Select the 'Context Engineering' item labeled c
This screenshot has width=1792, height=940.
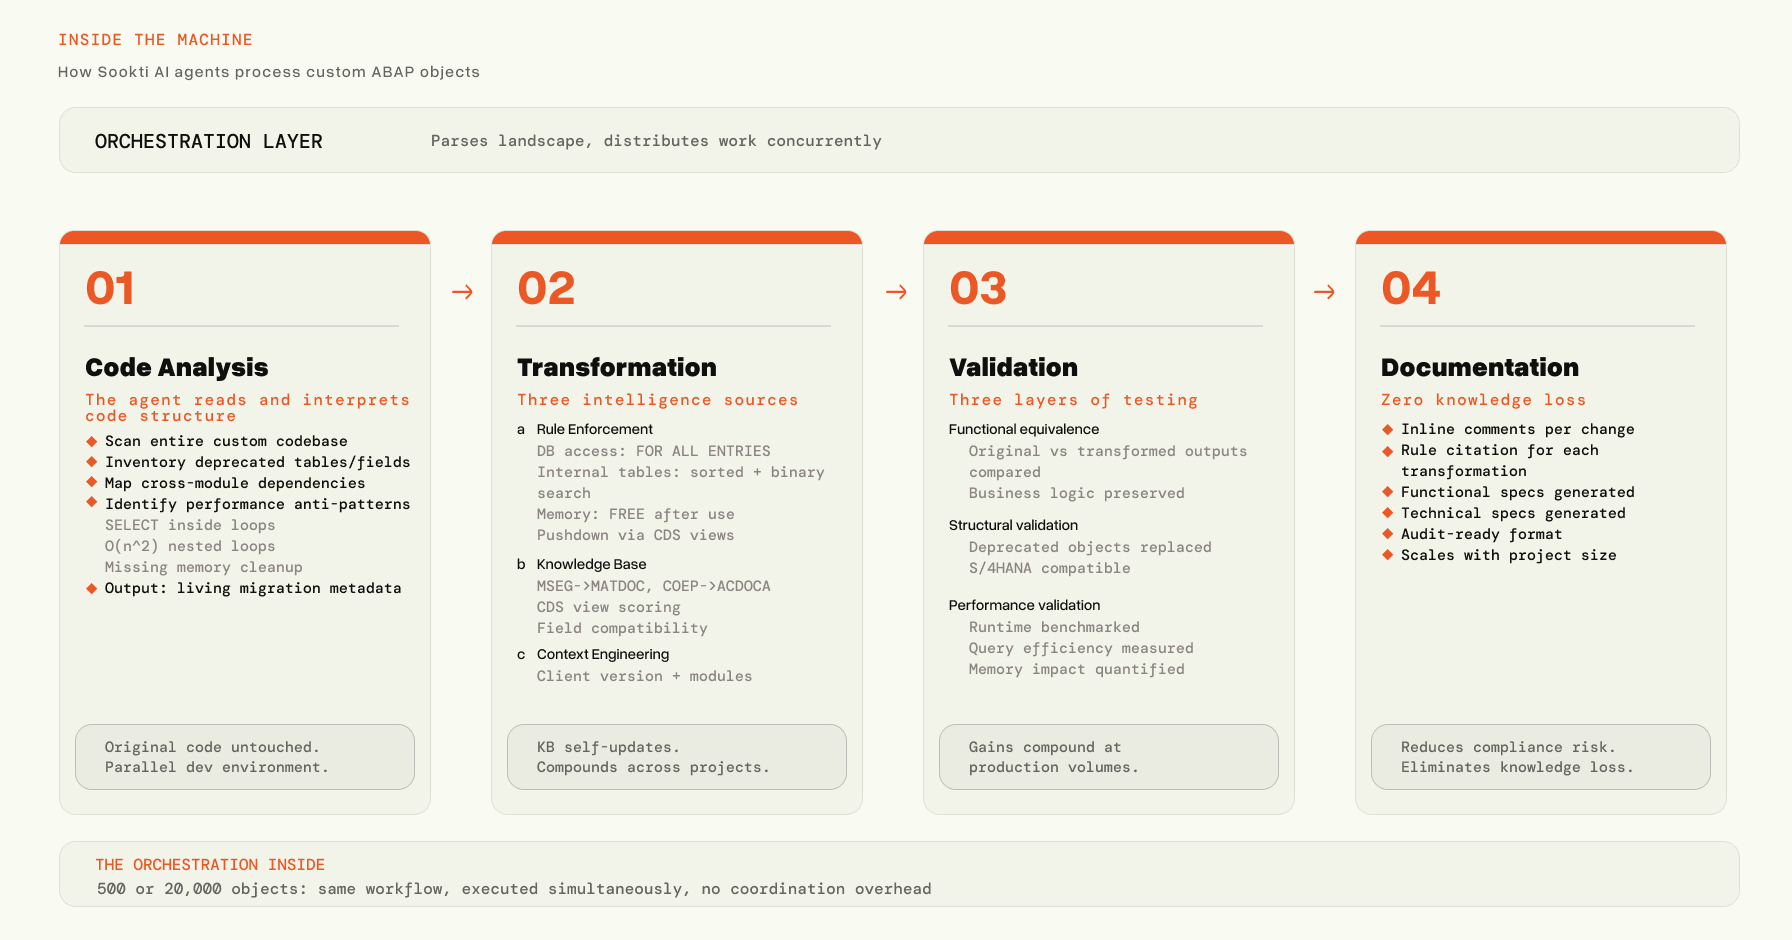pyautogui.click(x=602, y=654)
